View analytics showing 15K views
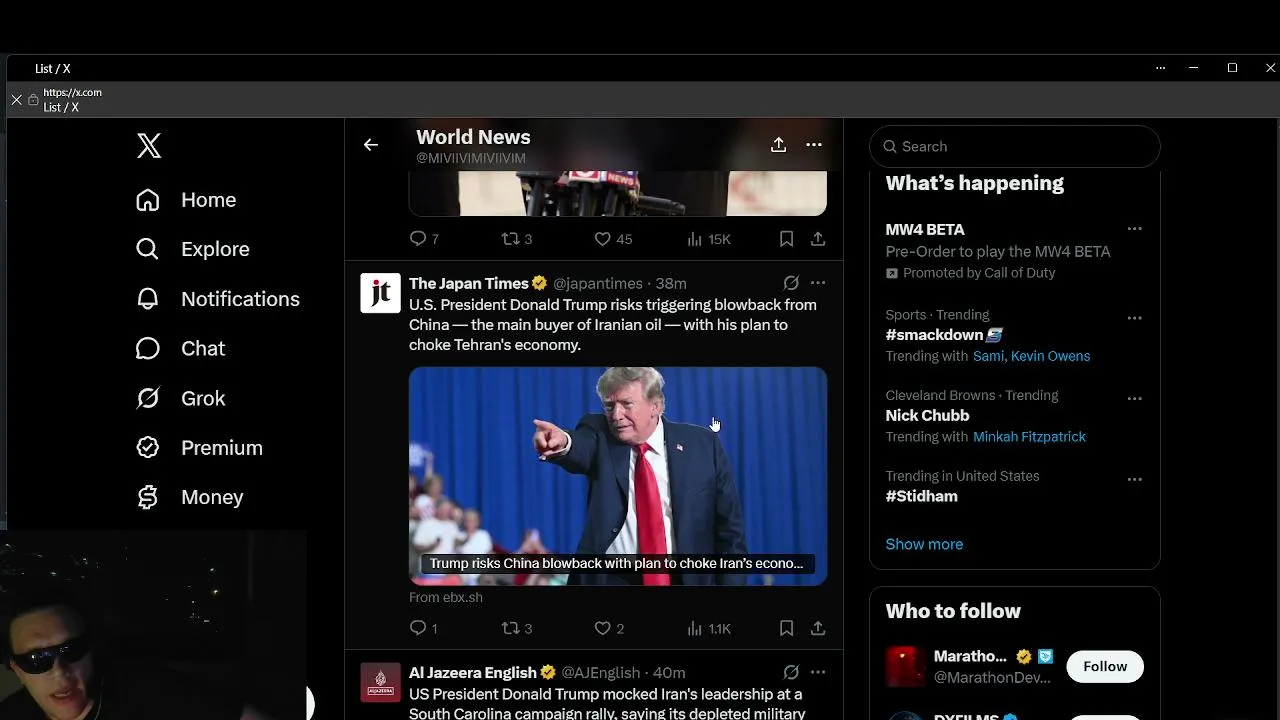 pos(709,239)
